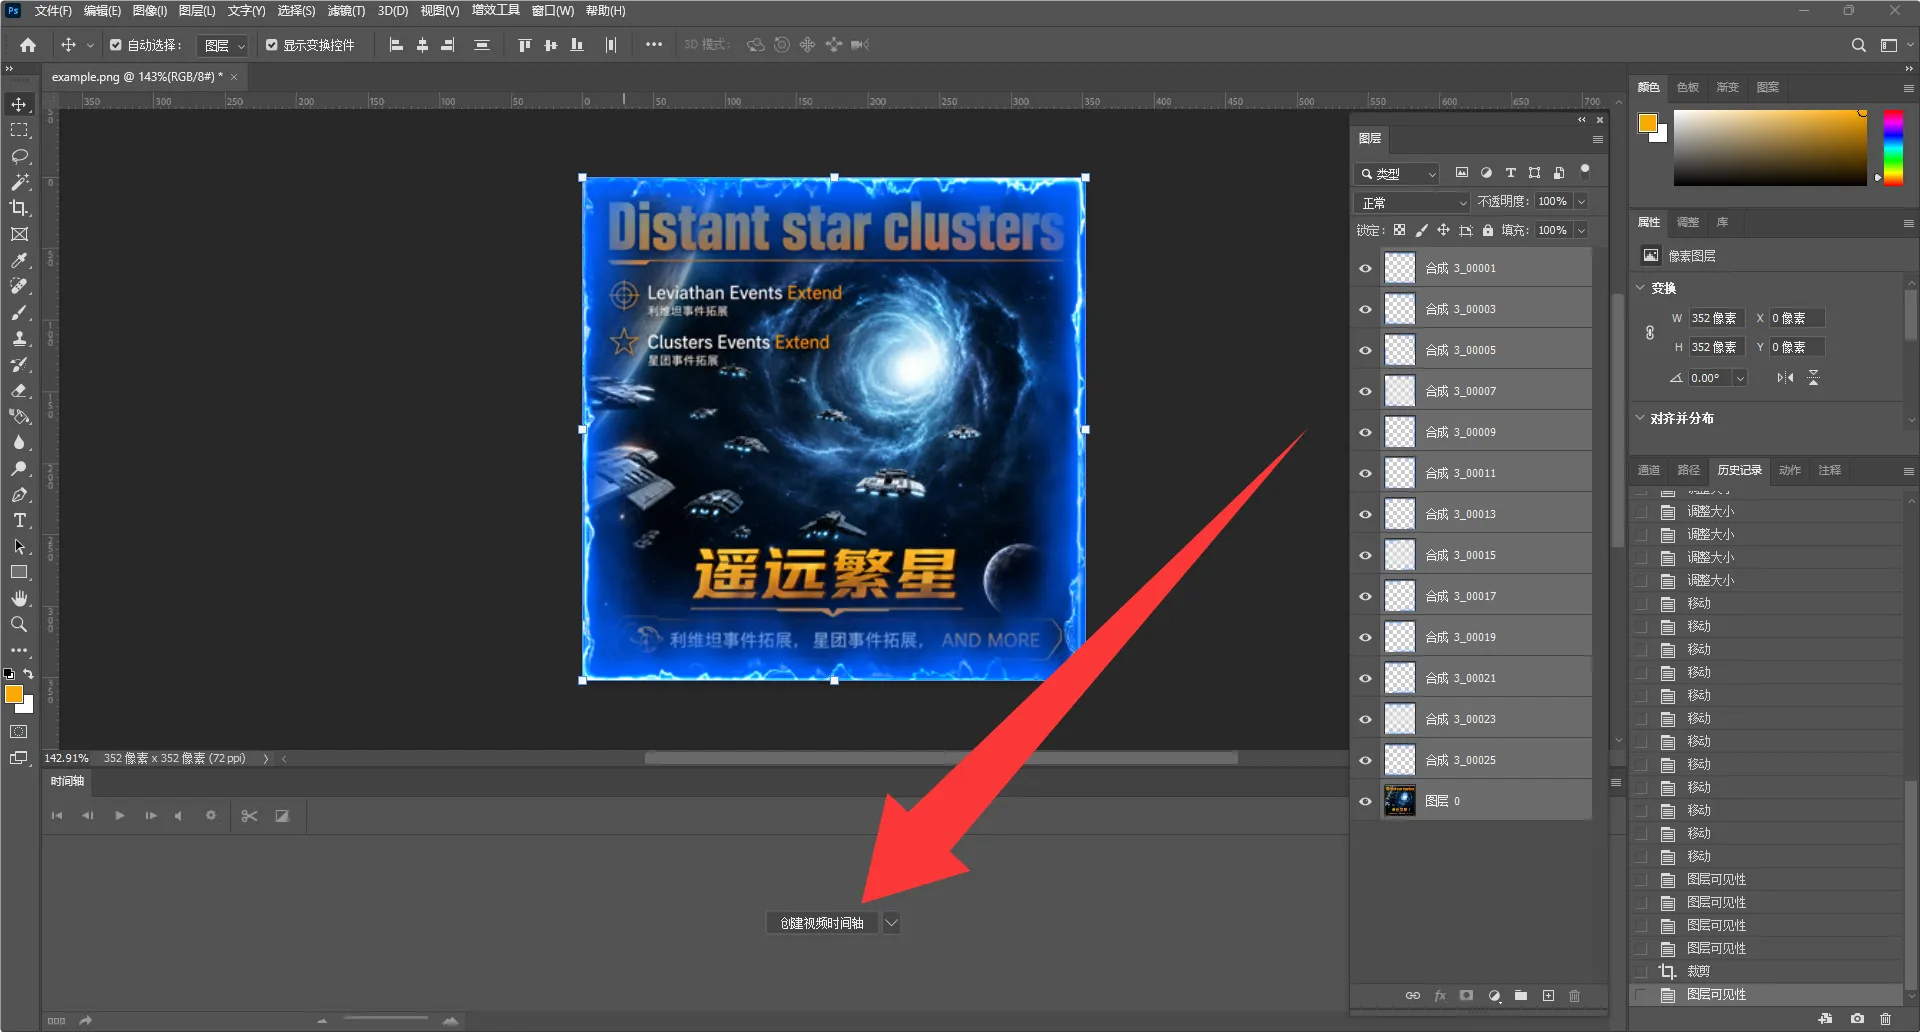
Task: Choose the Horizontal Type tool
Action: point(19,521)
